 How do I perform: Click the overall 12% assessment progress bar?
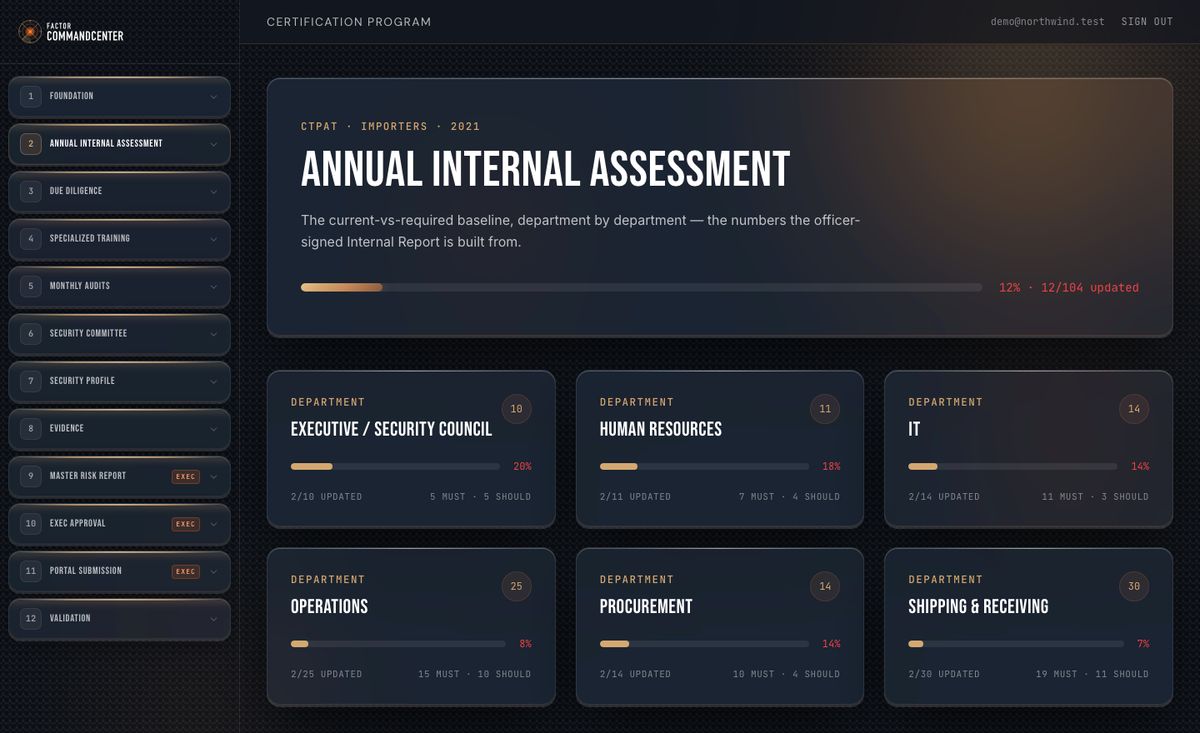point(641,288)
